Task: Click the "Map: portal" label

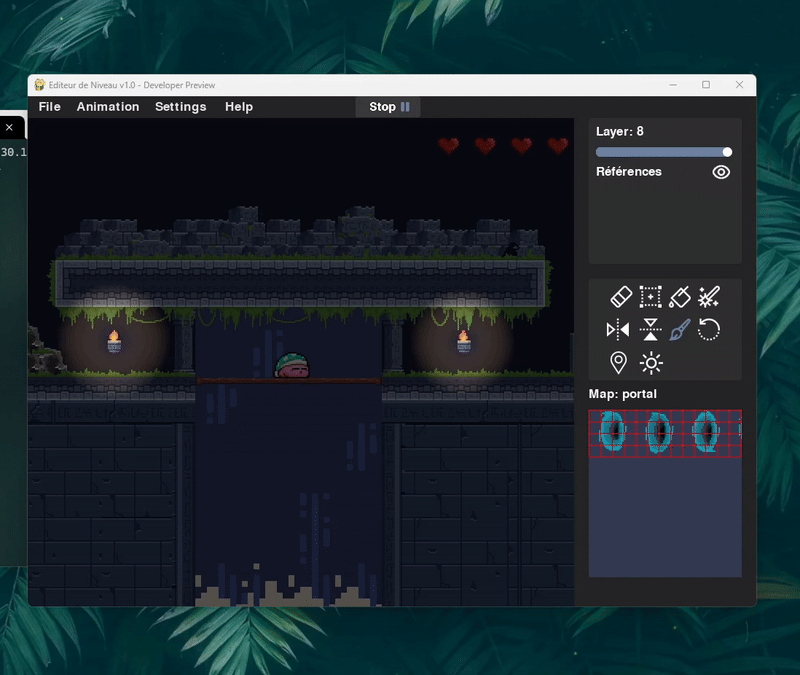Action: coord(622,394)
